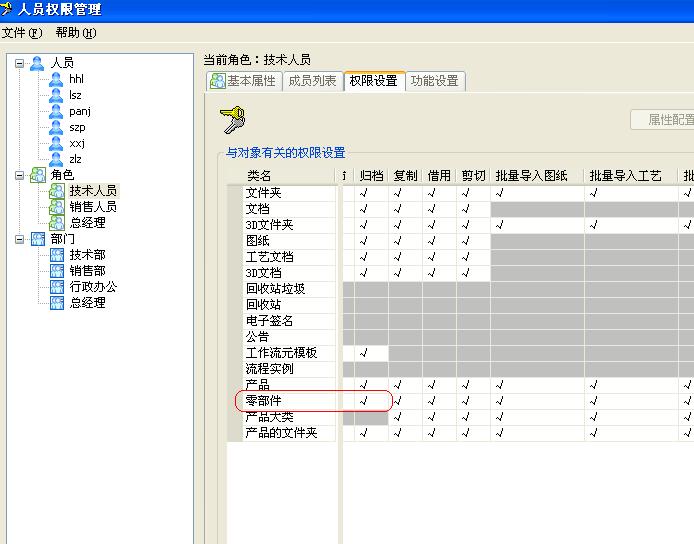Select the panj user icon
The image size is (694, 544).
tap(57, 111)
